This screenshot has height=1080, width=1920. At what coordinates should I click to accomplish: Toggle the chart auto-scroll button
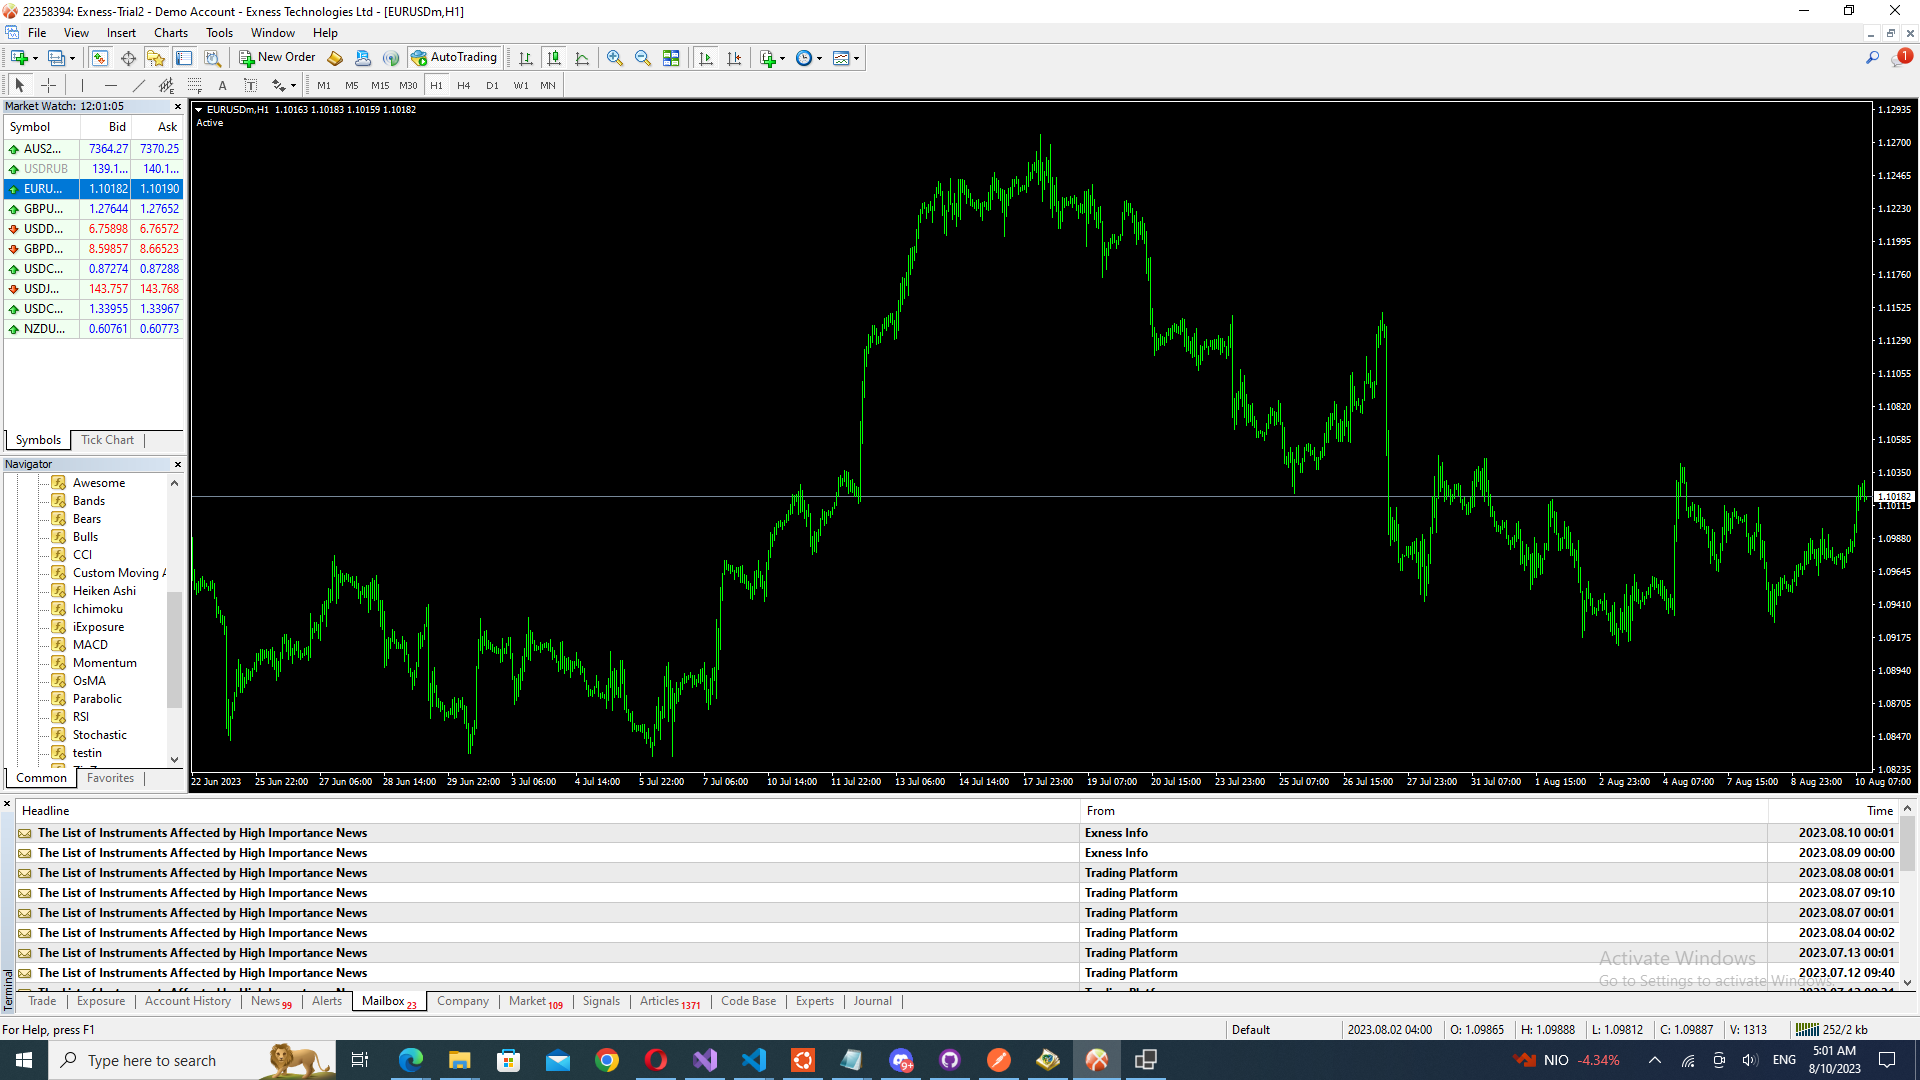pos(706,58)
